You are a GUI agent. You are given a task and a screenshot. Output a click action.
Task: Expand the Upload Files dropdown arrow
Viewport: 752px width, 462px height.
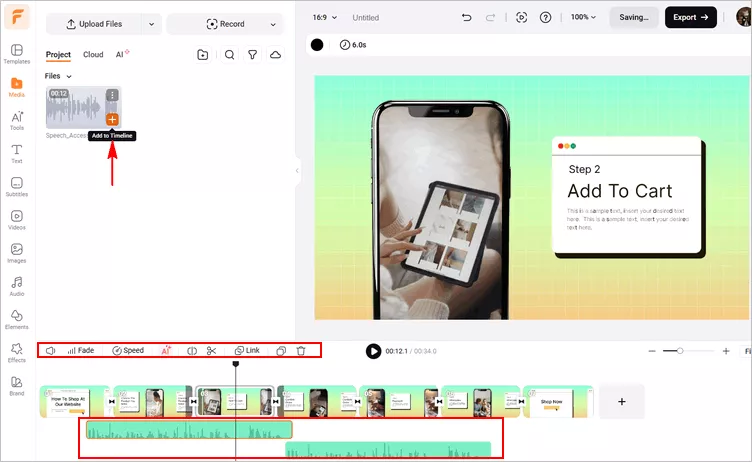point(152,24)
